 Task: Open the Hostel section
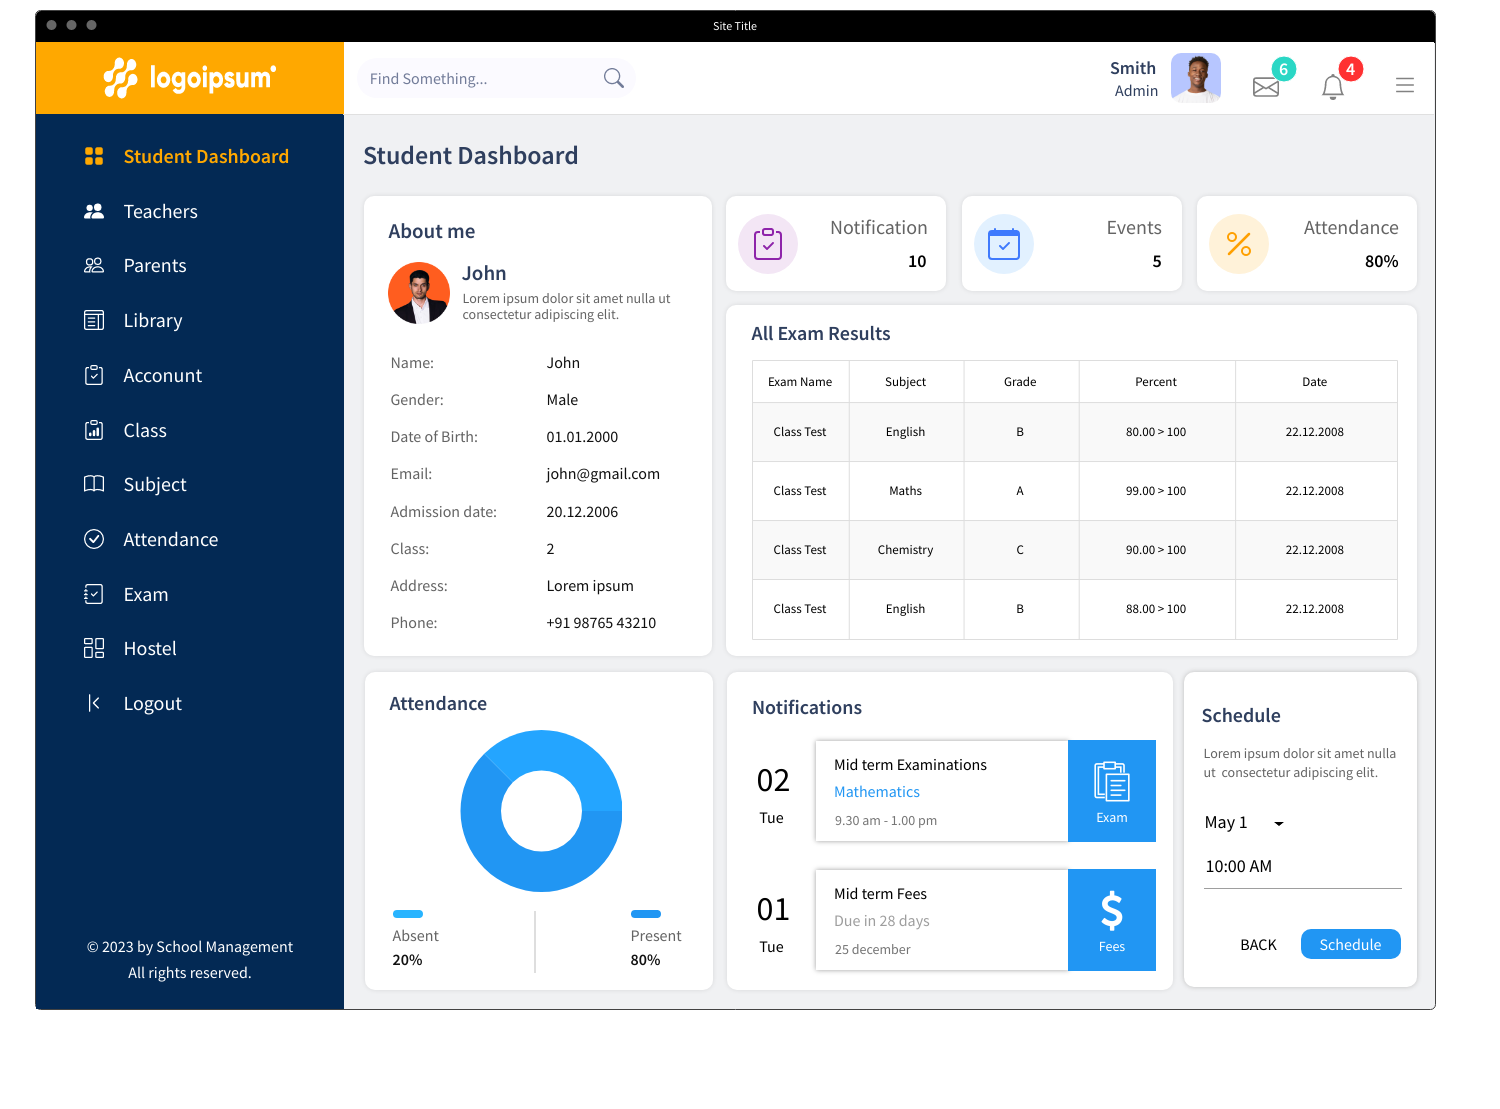[150, 648]
